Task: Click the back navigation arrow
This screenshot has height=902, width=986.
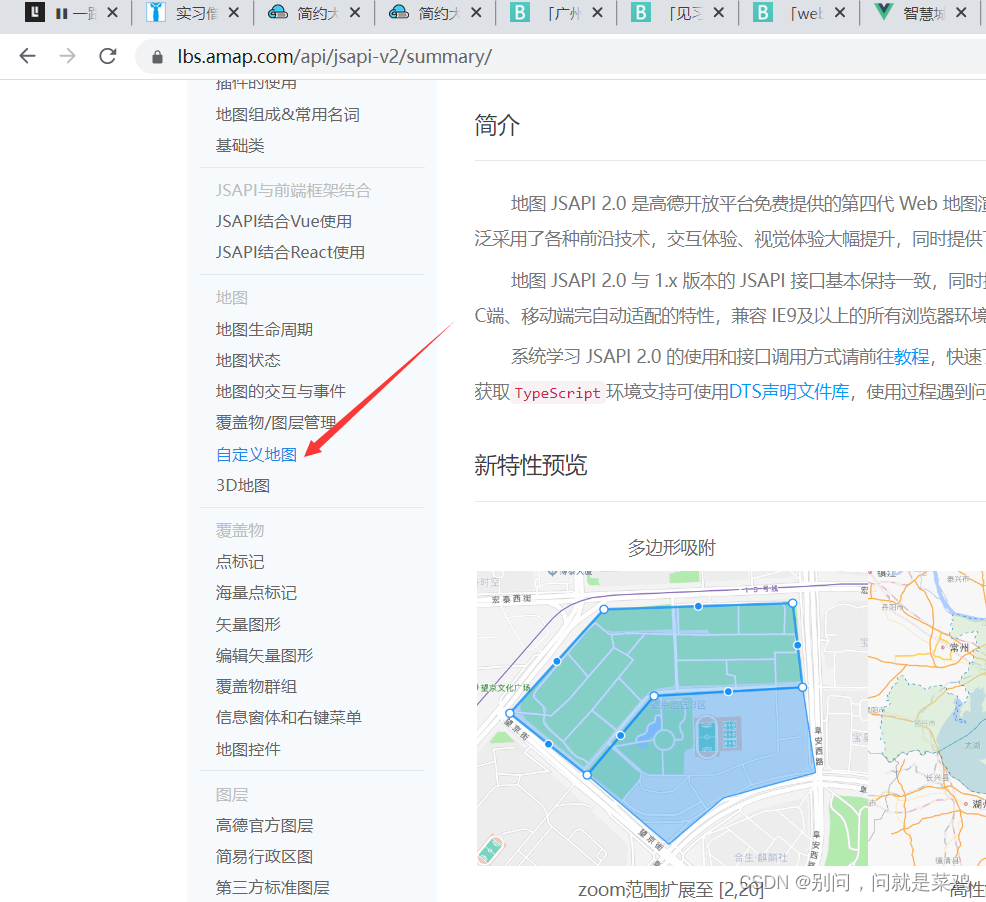Action: pos(27,58)
